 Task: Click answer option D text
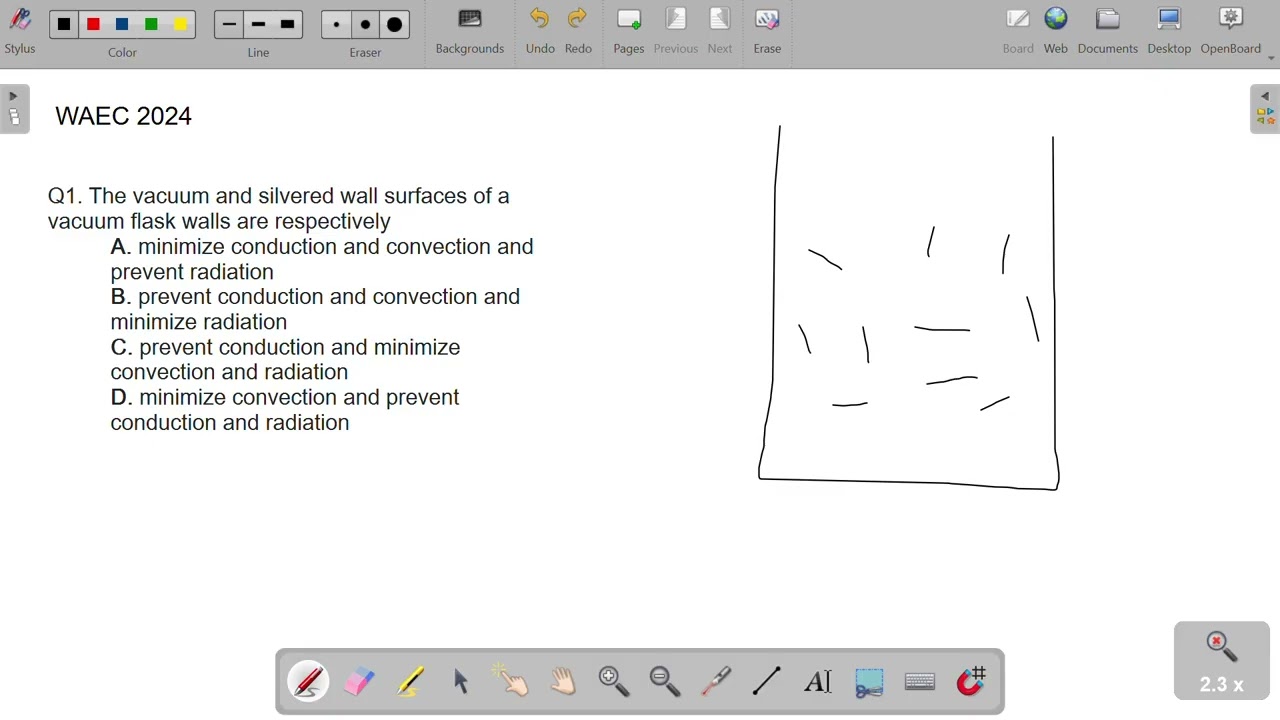[285, 410]
